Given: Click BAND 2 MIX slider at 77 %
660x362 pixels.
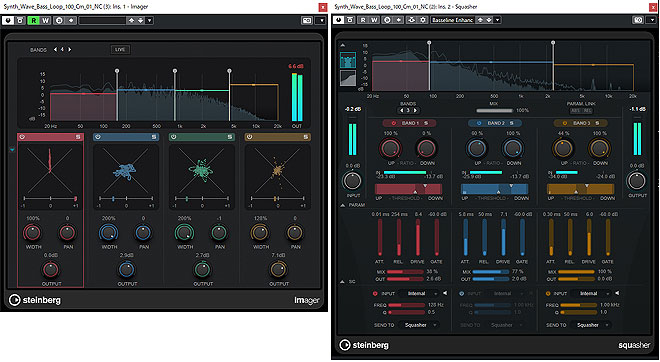Looking at the screenshot, I should (x=490, y=272).
